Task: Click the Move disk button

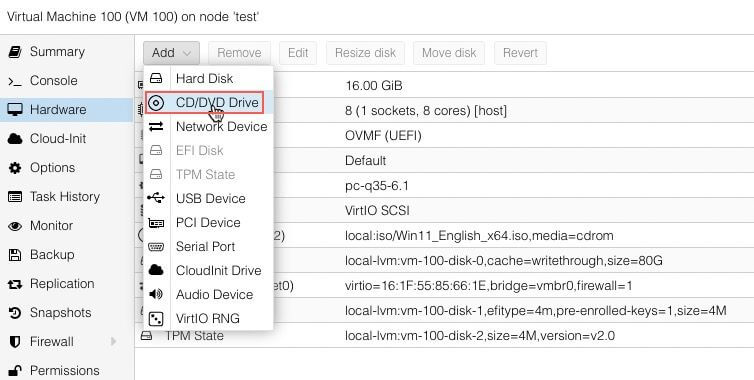Action: pyautogui.click(x=449, y=53)
